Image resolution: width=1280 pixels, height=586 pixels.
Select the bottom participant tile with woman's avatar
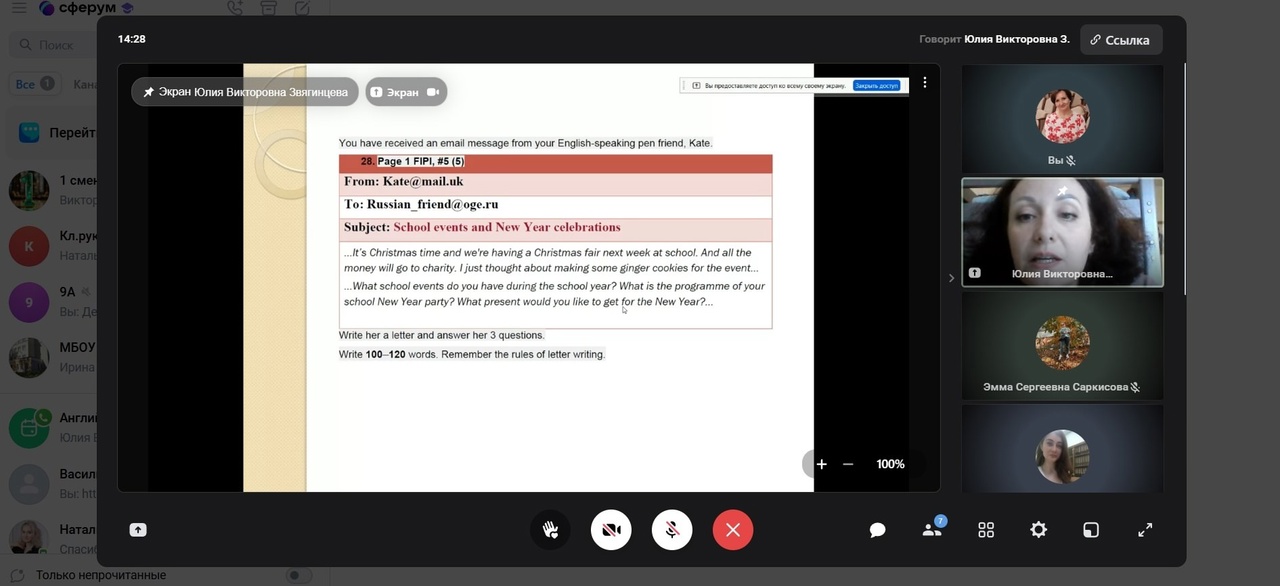pos(1062,448)
